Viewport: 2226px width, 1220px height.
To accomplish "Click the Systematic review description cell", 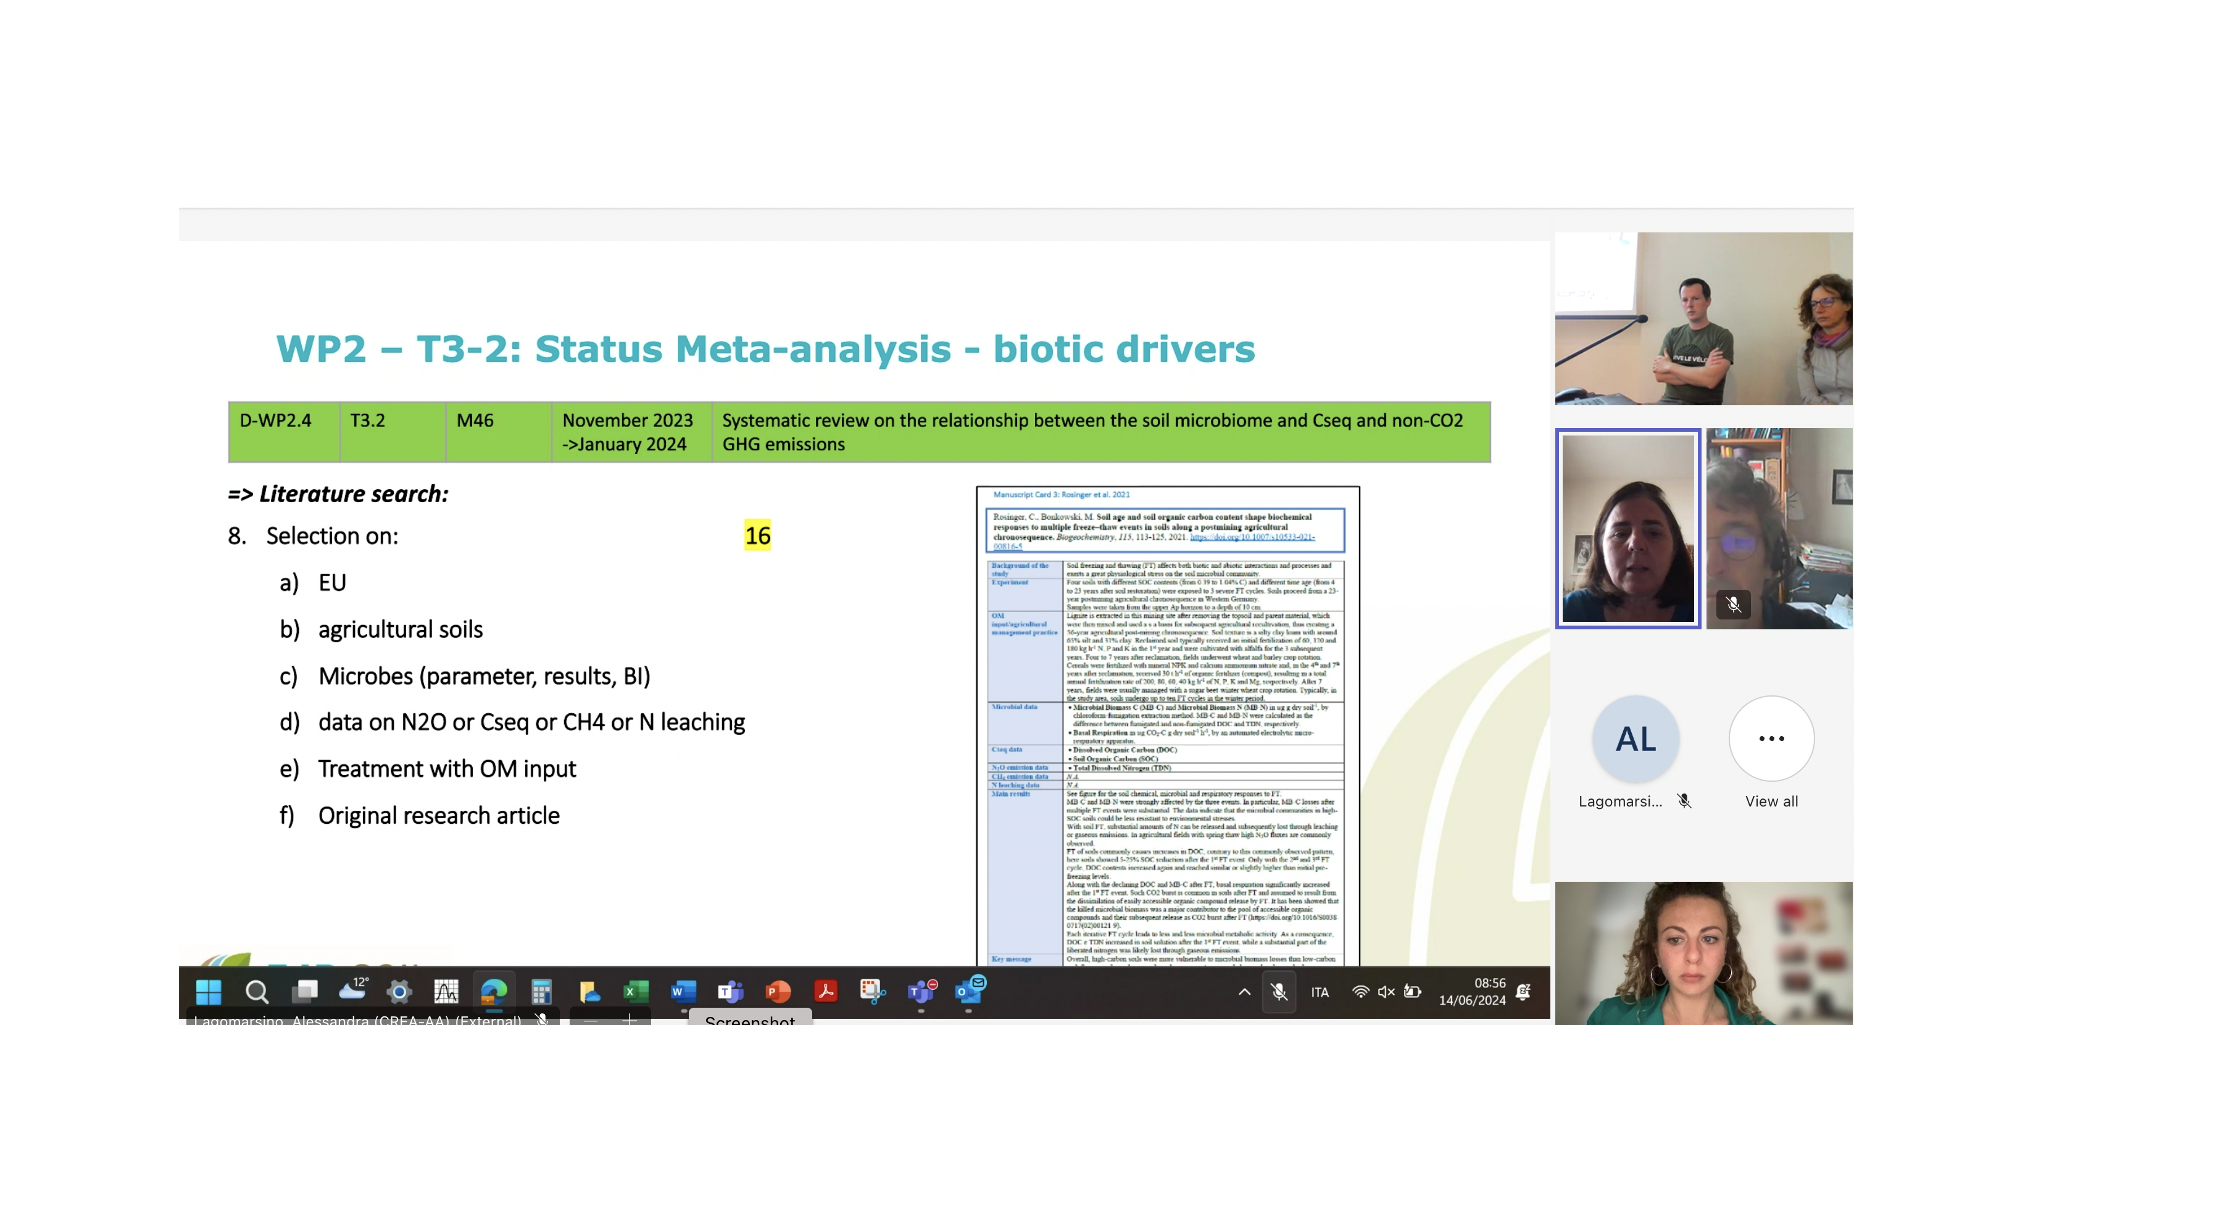I will pyautogui.click(x=1101, y=432).
